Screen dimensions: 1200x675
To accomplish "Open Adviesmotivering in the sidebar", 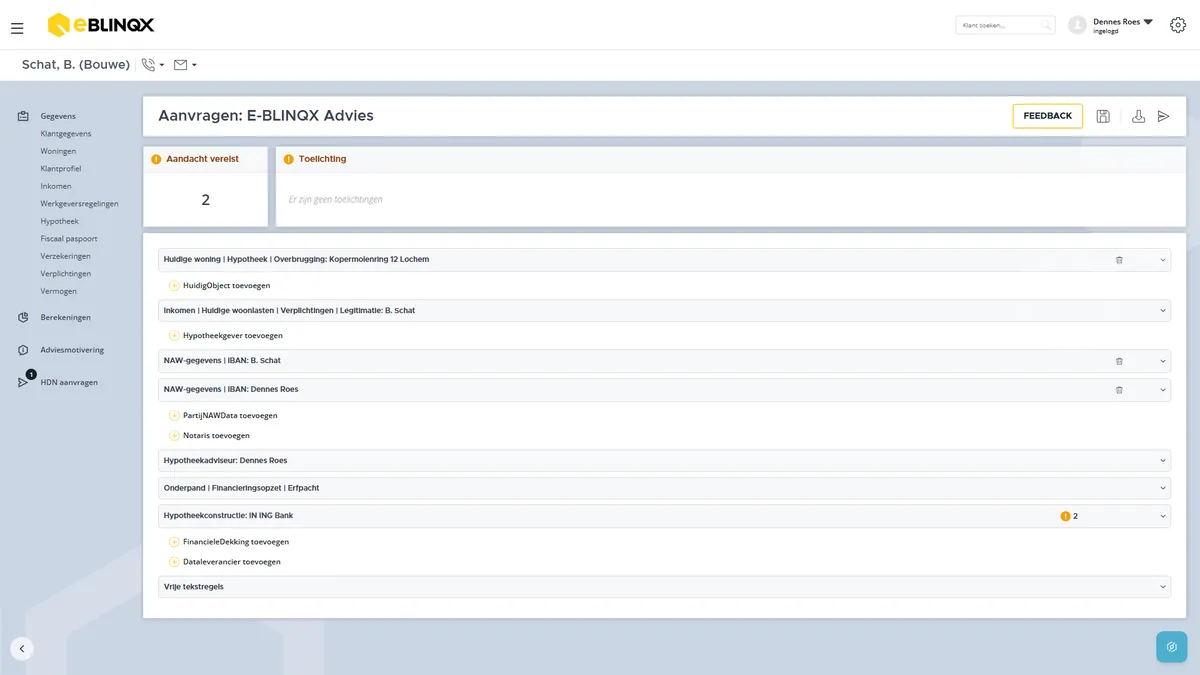I will (72, 350).
